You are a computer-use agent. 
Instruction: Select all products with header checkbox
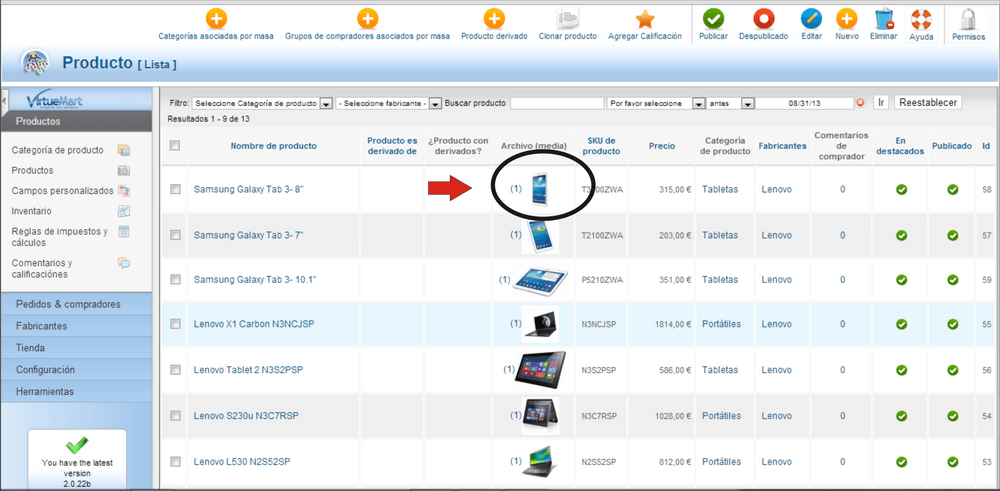[175, 146]
